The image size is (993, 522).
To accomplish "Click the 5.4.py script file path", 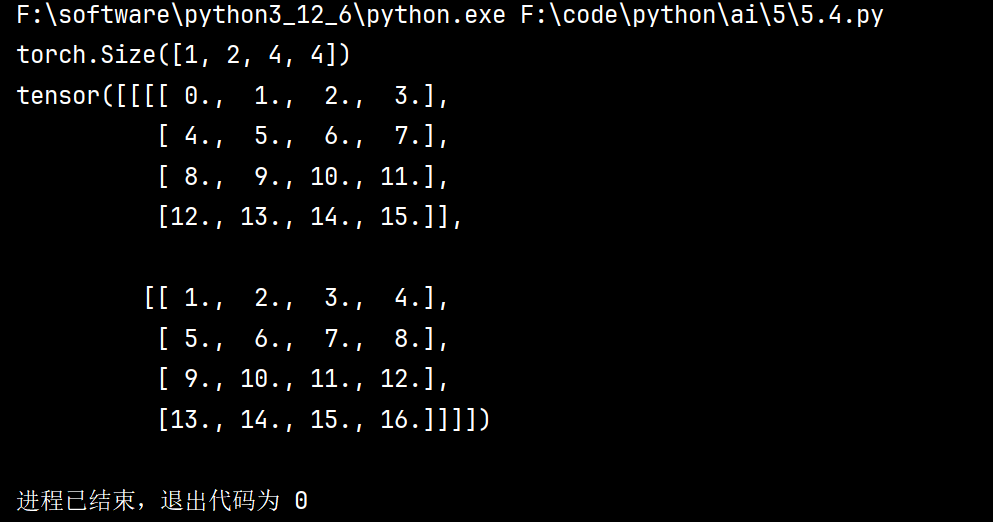I will (702, 15).
